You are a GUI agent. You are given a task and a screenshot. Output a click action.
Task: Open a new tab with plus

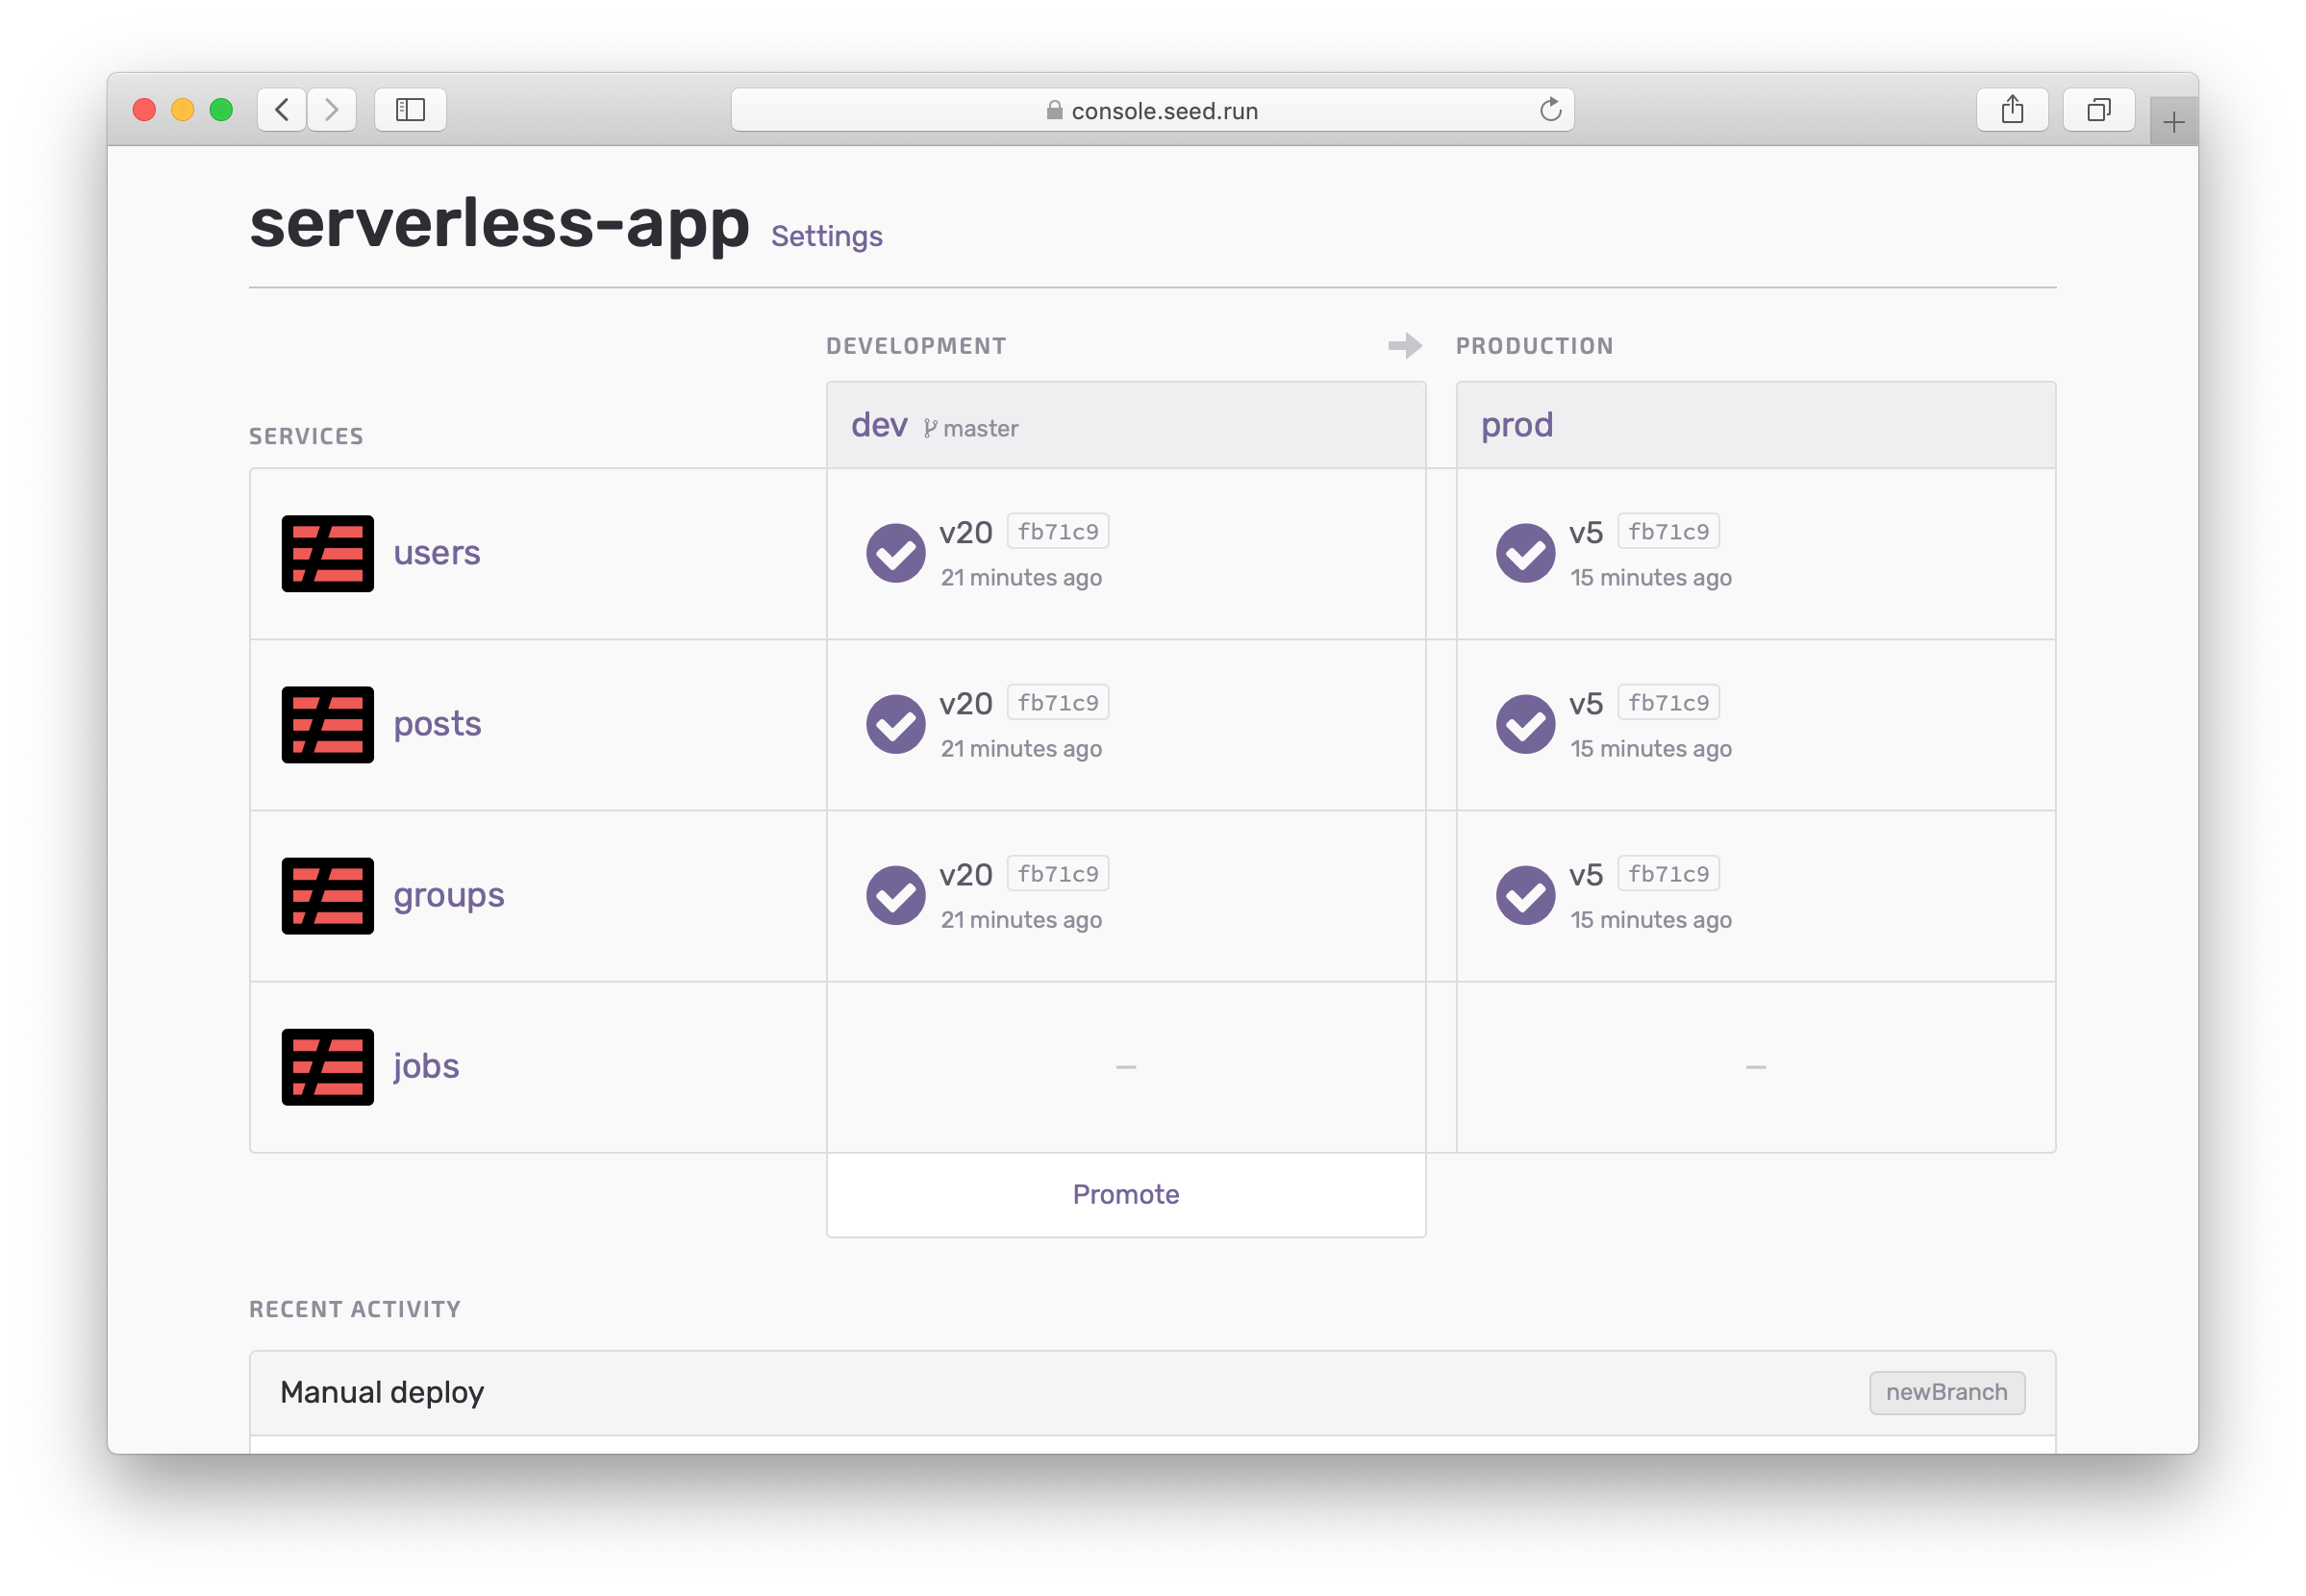pyautogui.click(x=2172, y=123)
